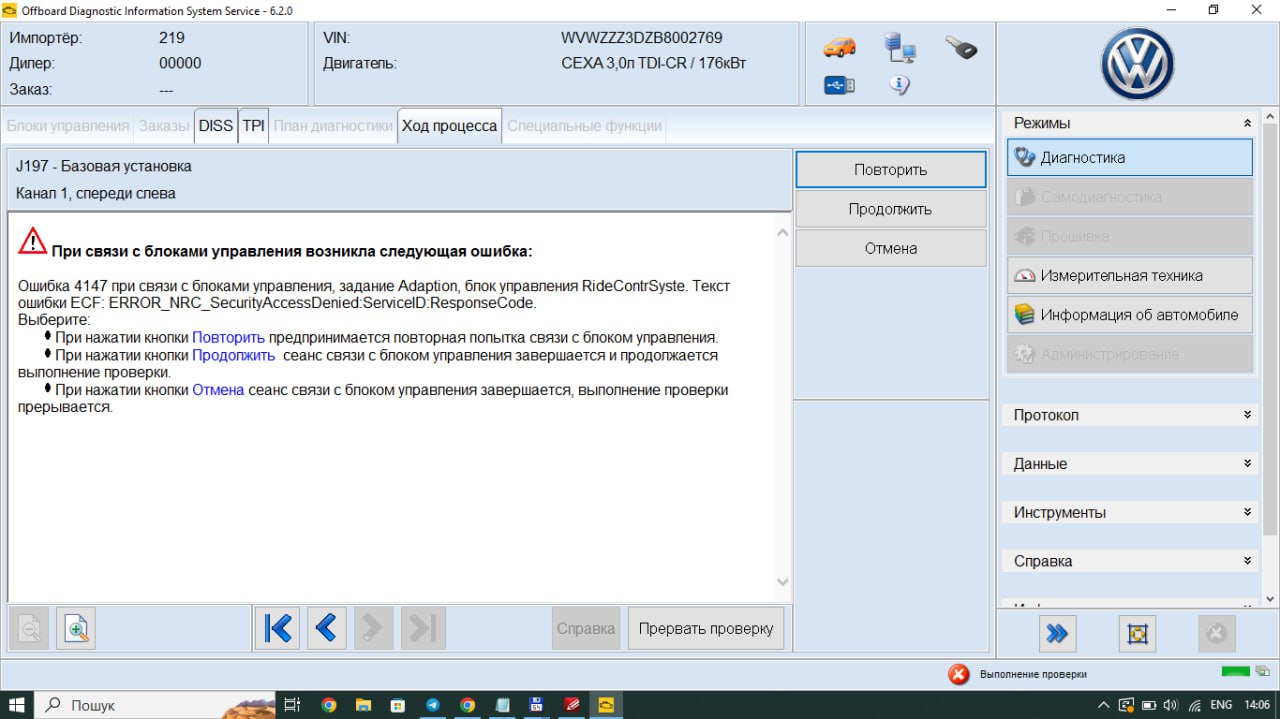Click the info speech bubble icon
This screenshot has height=719, width=1280.
pos(899,85)
